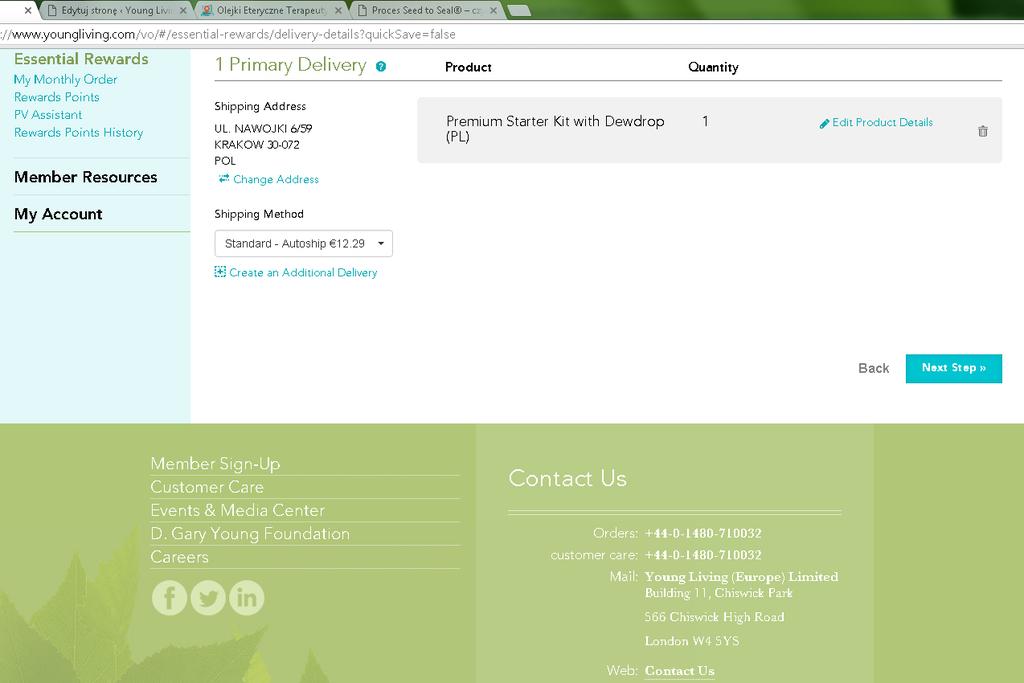Click the customer care phone number
Screen dimensions: 1024x683
click(x=703, y=555)
